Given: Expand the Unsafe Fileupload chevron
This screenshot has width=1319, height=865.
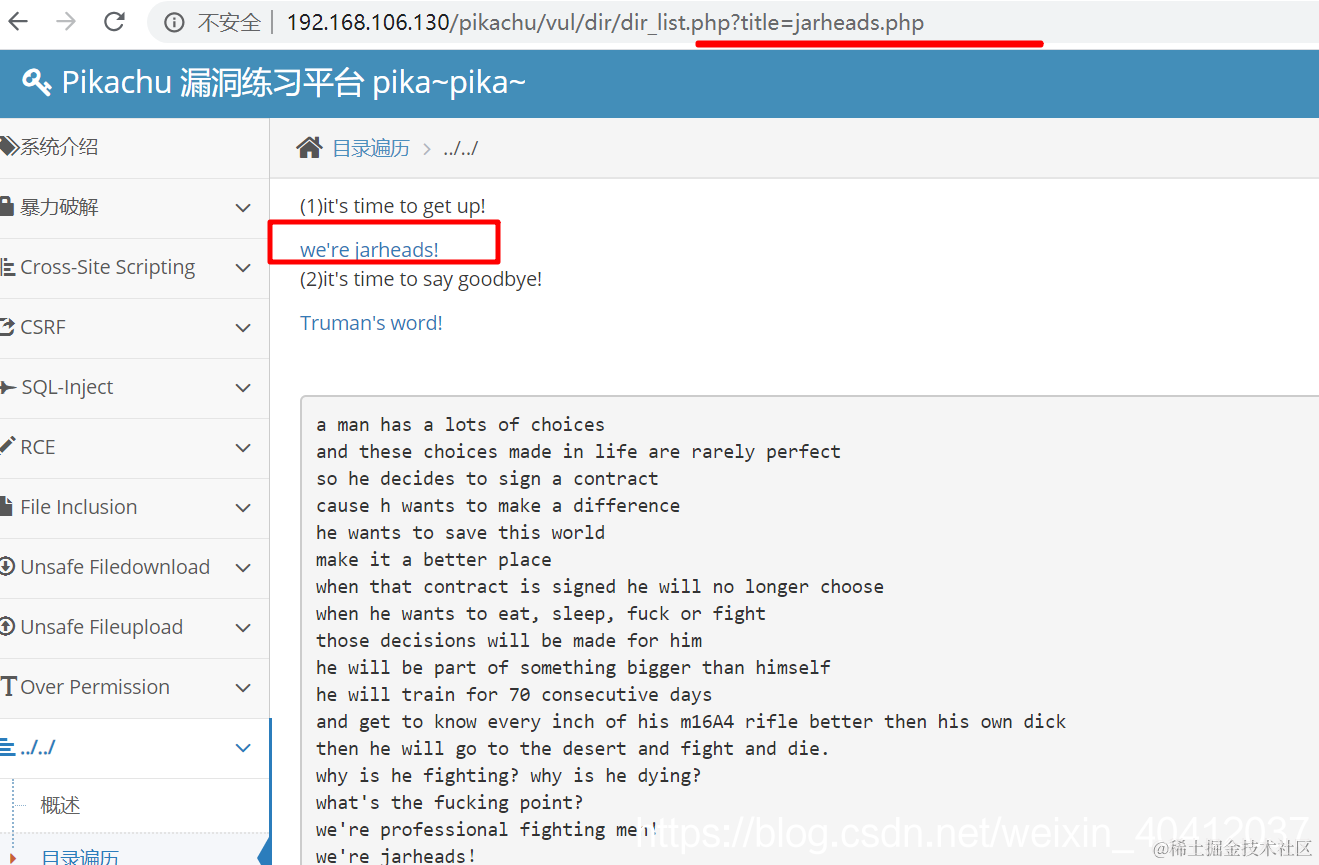Looking at the screenshot, I should coord(242,628).
